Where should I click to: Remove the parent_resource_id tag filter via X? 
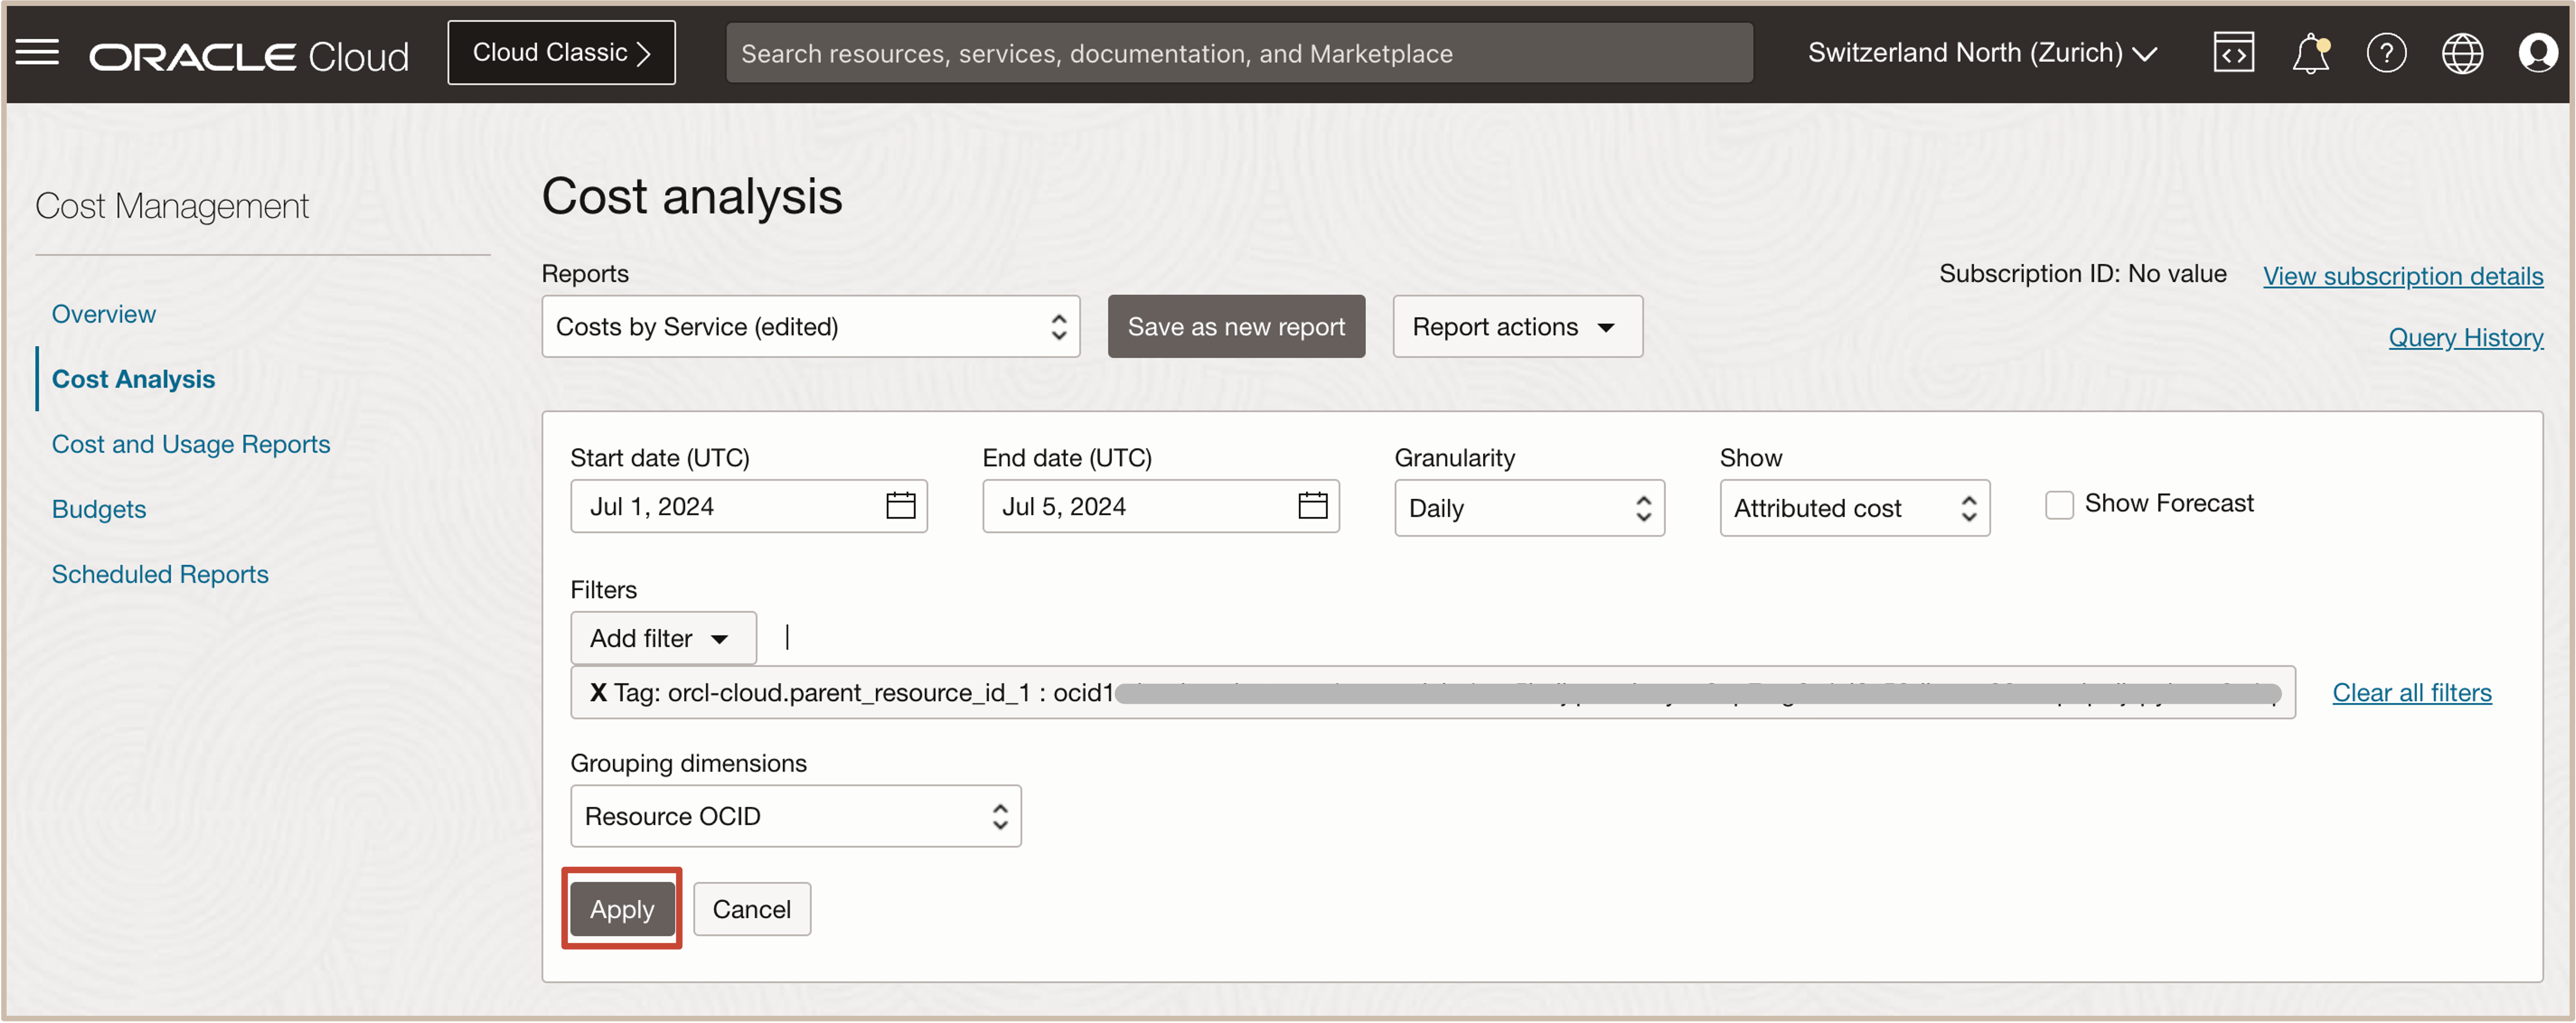(597, 692)
